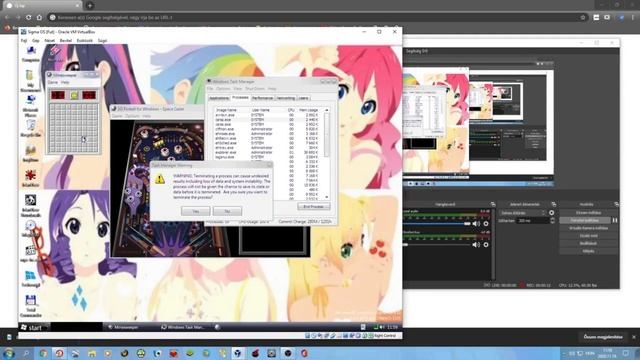This screenshot has height=360, width=640.
Task: Open the Game menu in the 3D Pinball window
Action: pyautogui.click(x=117, y=116)
